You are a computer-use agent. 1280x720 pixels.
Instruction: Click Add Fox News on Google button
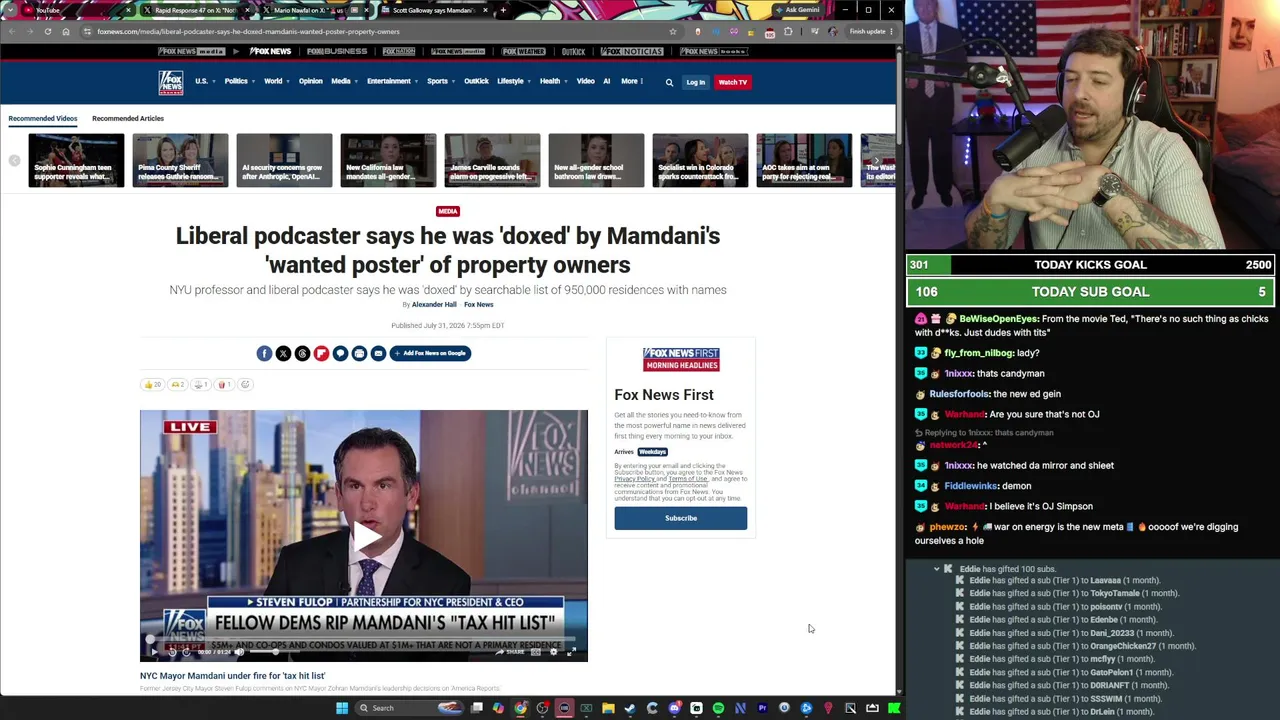(430, 353)
